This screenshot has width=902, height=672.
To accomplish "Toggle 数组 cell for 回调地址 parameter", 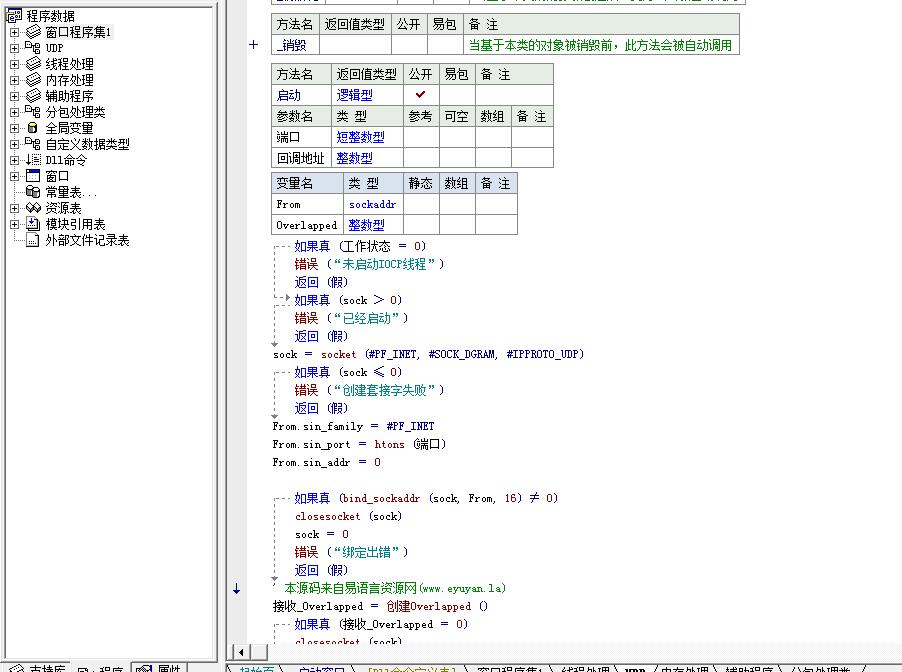I will 493,158.
